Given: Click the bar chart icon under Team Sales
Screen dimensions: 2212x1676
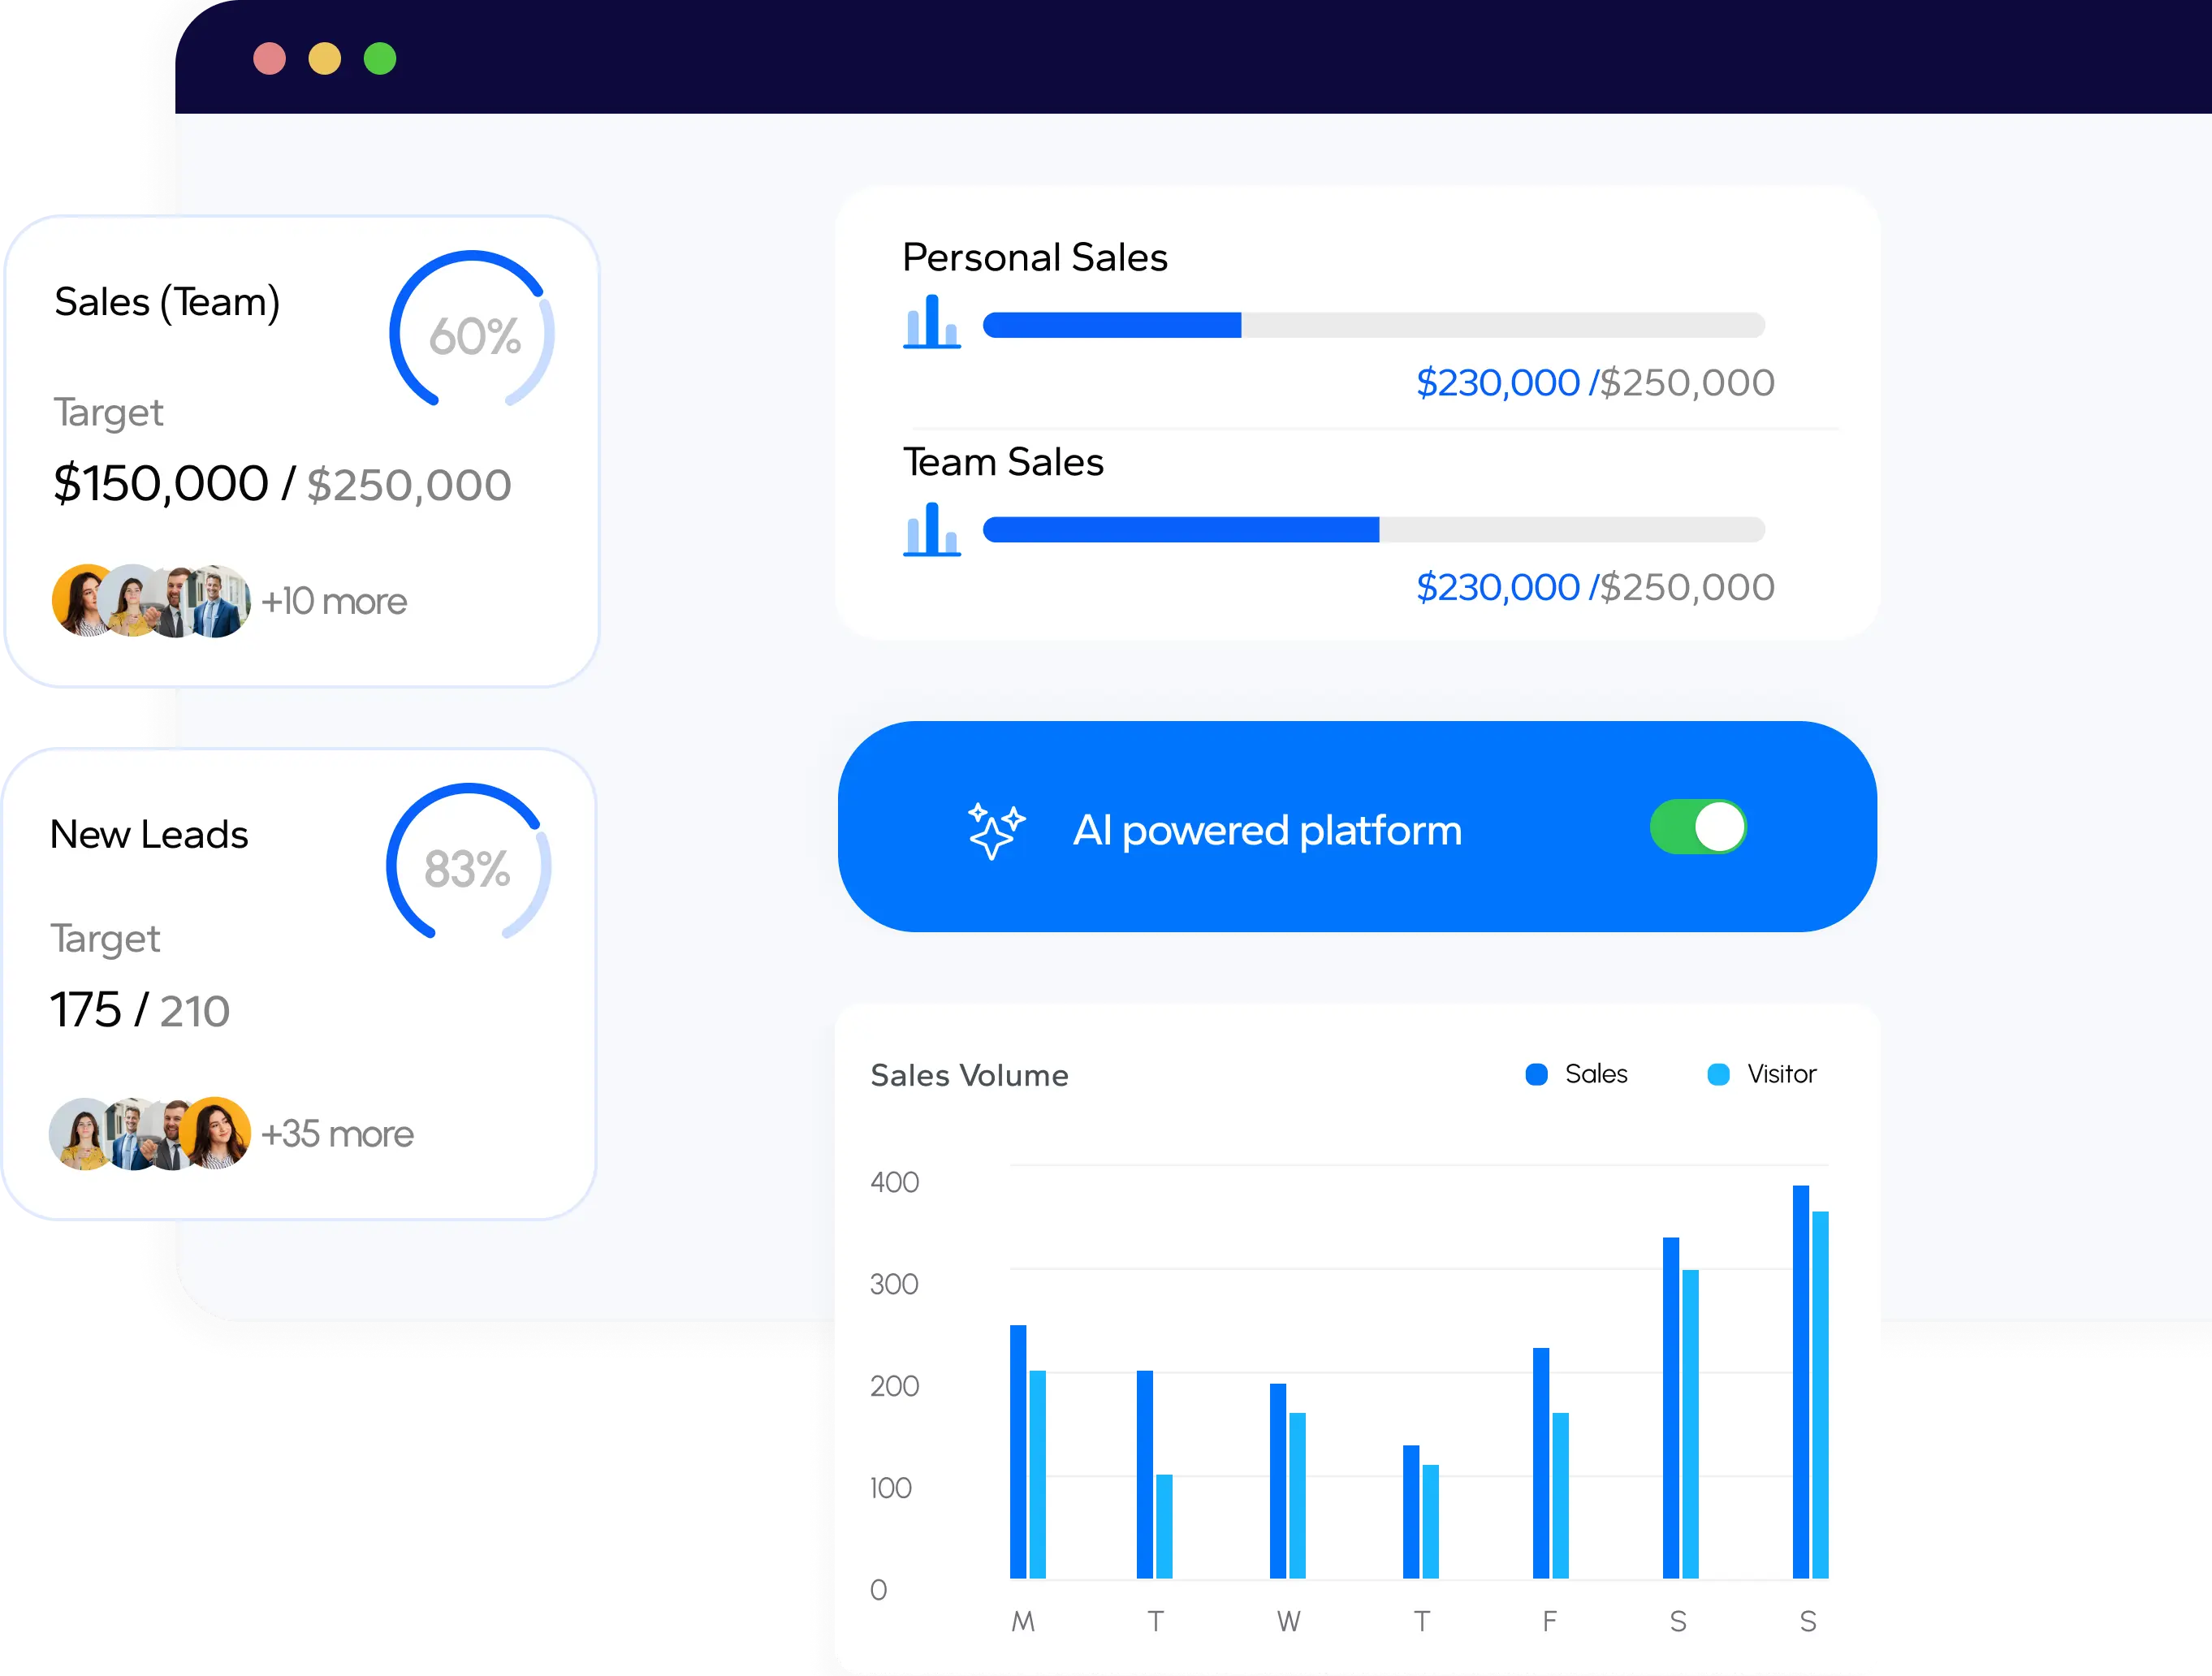Looking at the screenshot, I should (x=931, y=529).
